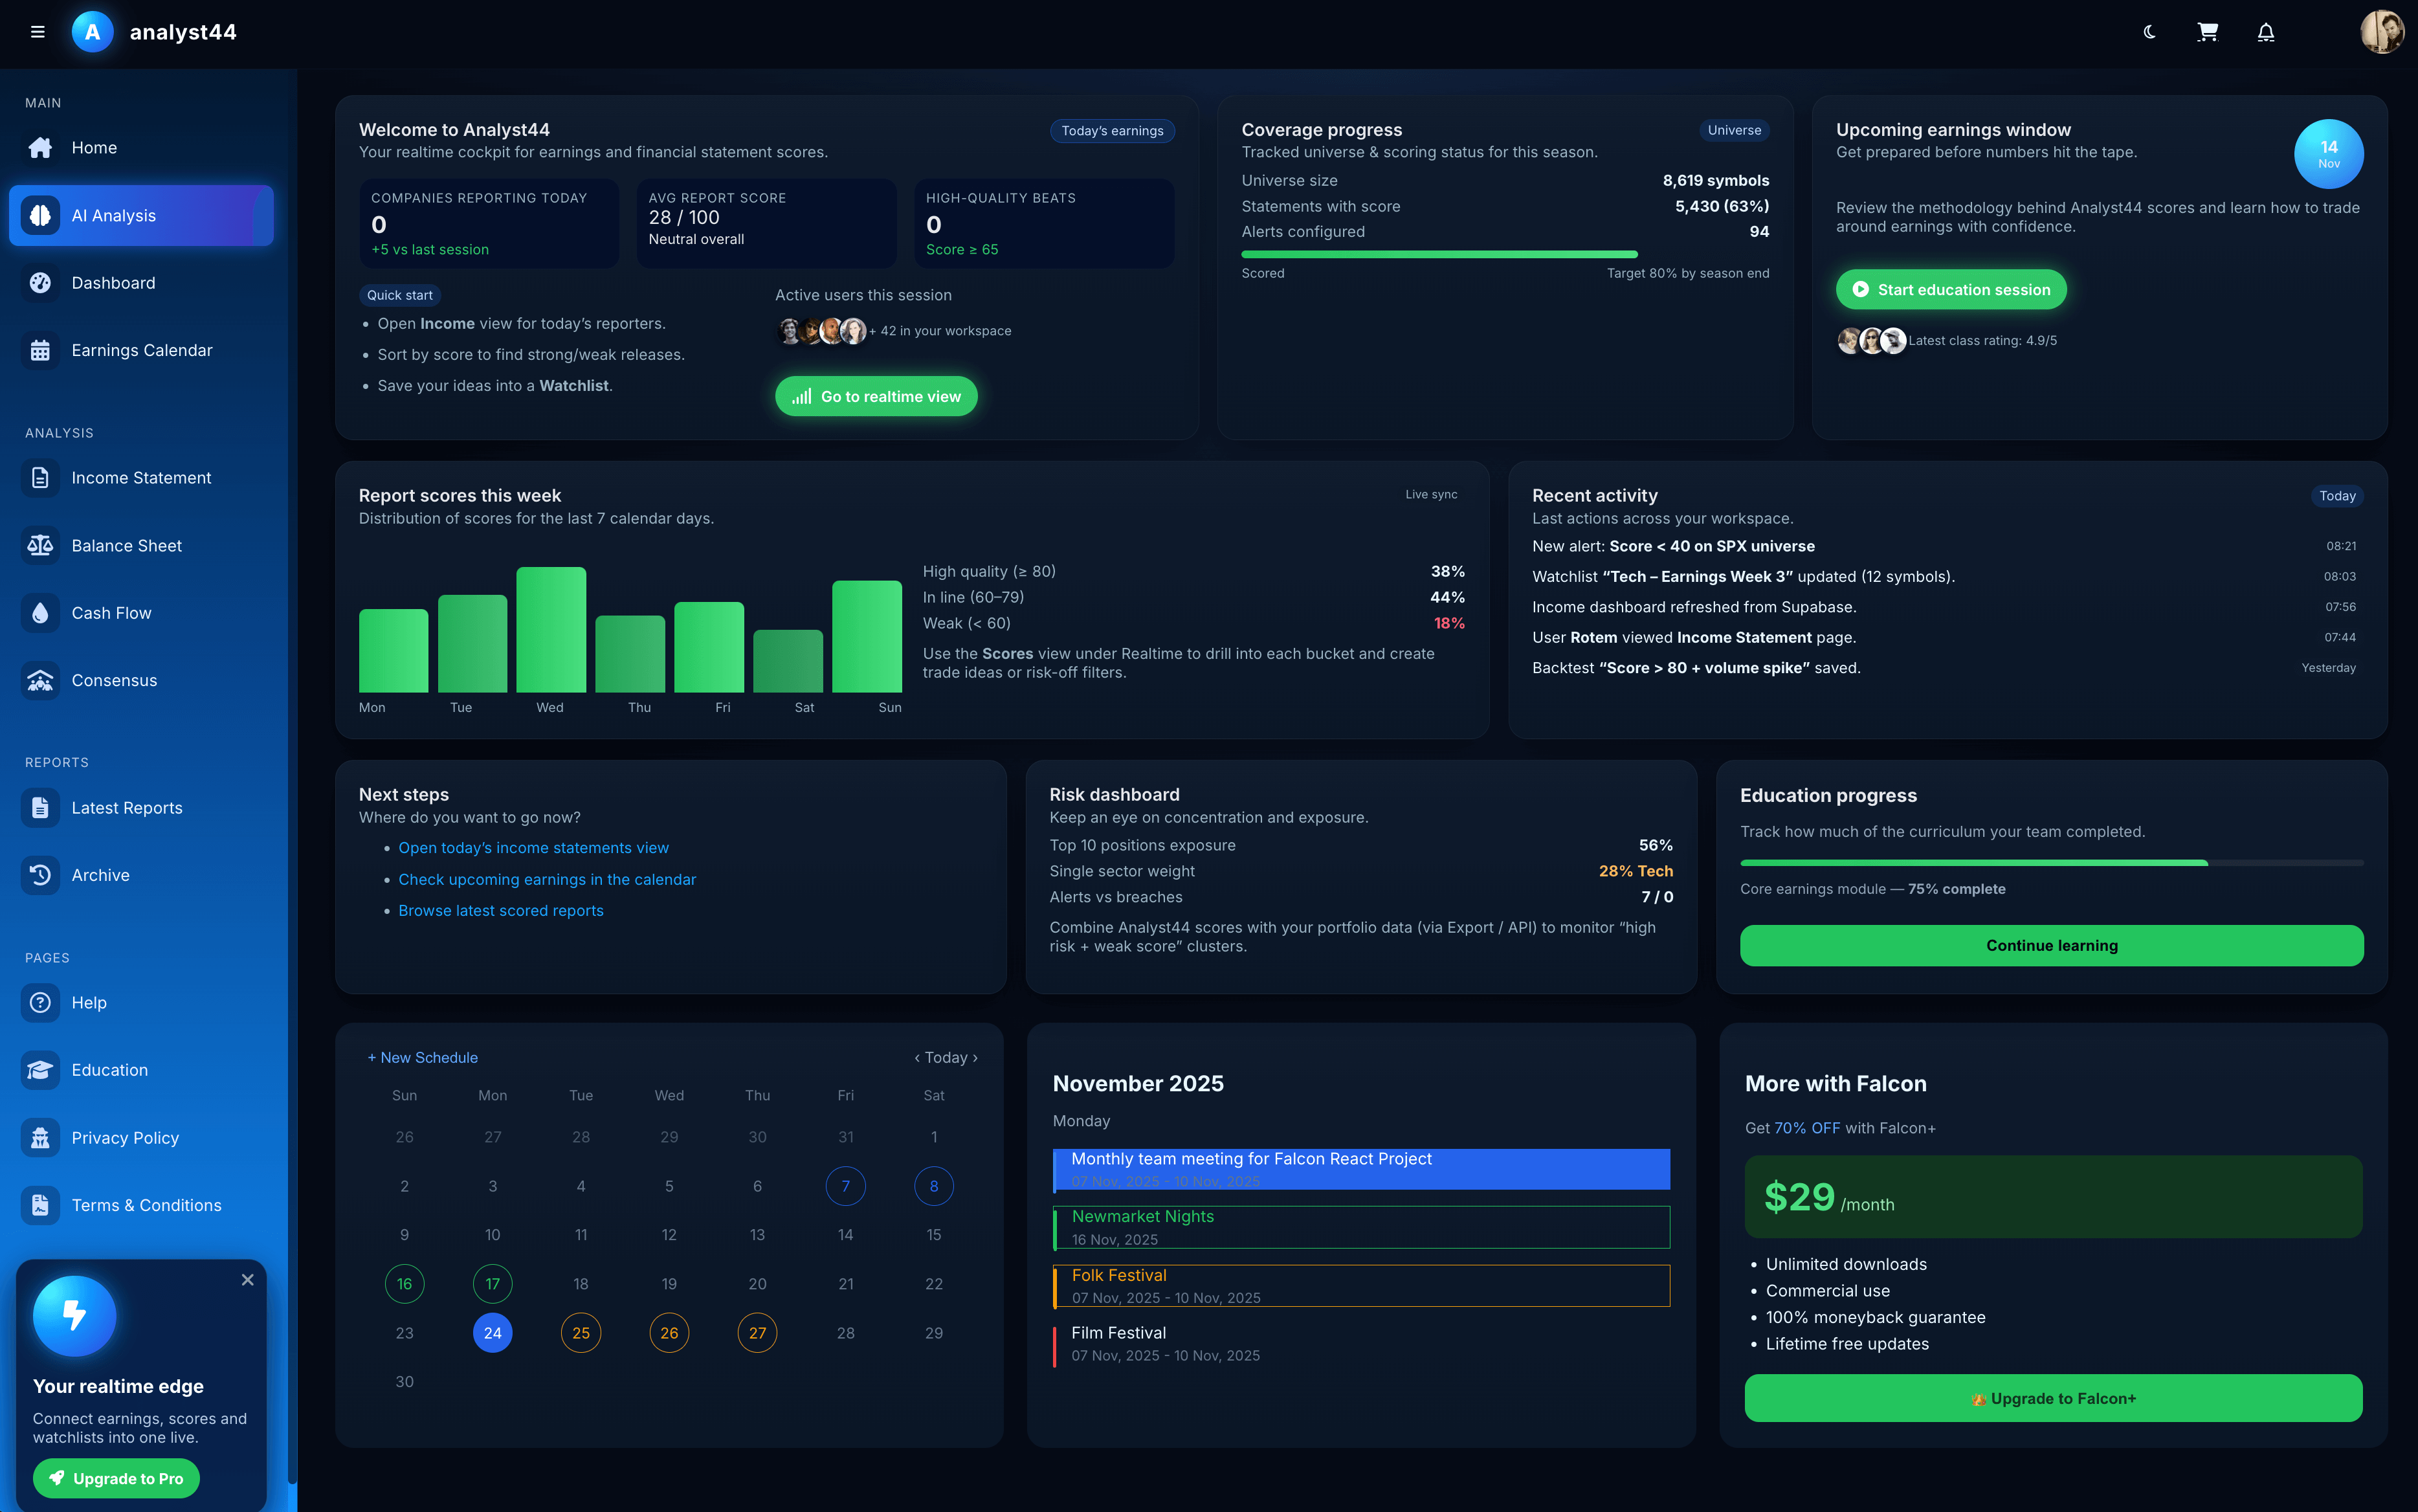Viewport: 2418px width, 1512px height.
Task: Go to previous month with left chevron
Action: coord(917,1057)
